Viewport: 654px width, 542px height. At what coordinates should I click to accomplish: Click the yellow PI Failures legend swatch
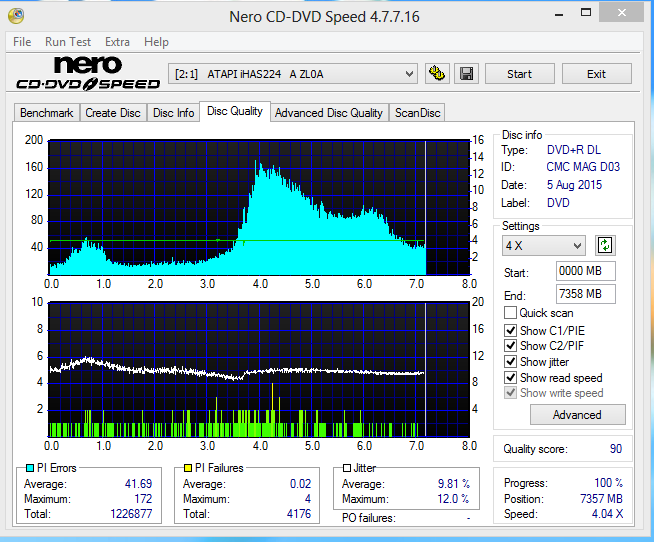click(188, 468)
